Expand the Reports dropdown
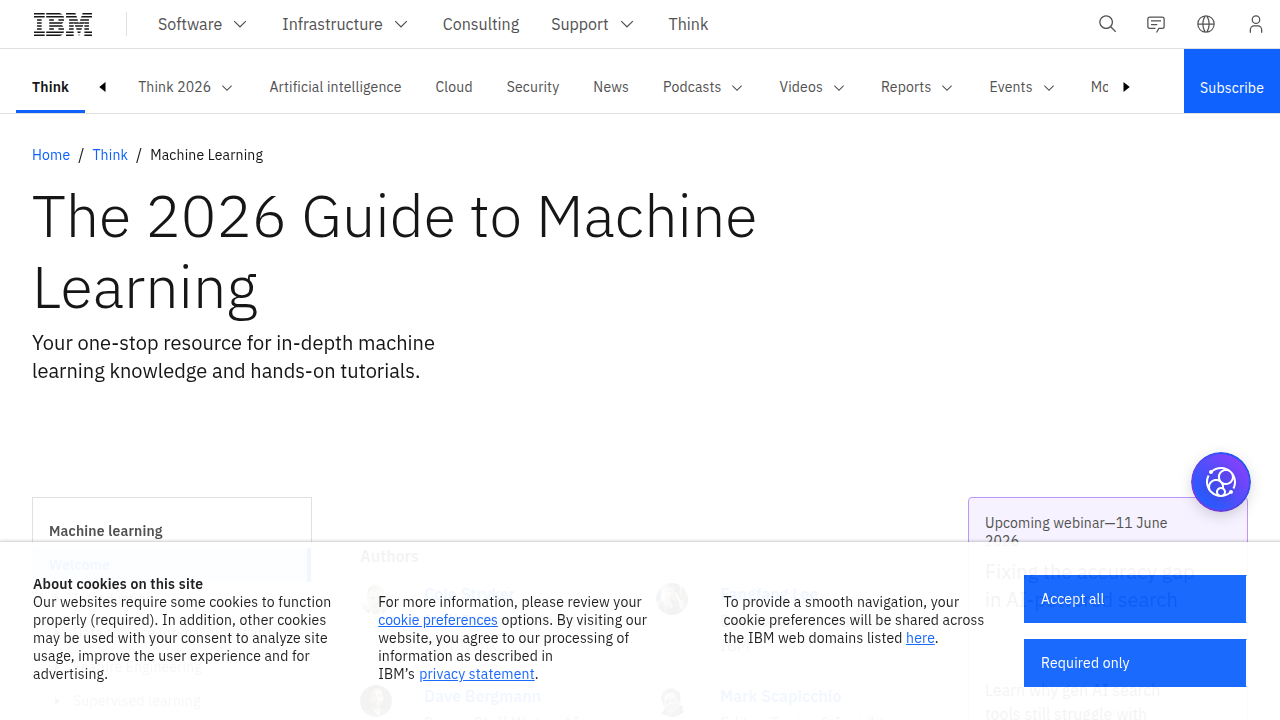This screenshot has width=1280, height=720. coord(917,87)
